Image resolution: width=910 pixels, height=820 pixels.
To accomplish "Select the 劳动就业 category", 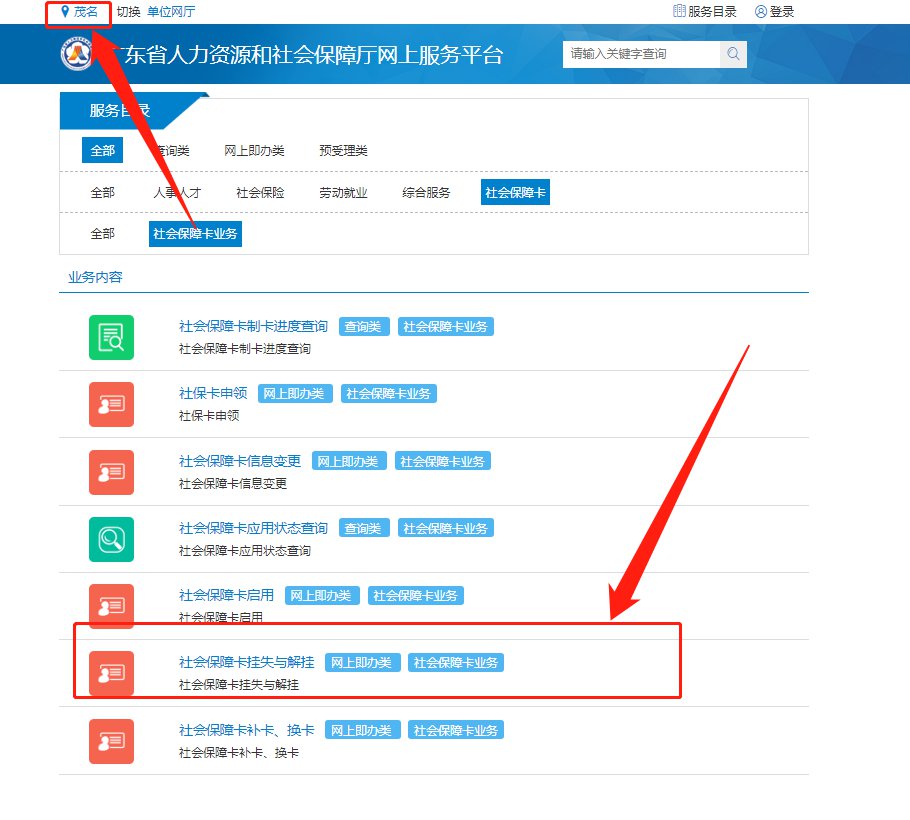I will pos(343,192).
